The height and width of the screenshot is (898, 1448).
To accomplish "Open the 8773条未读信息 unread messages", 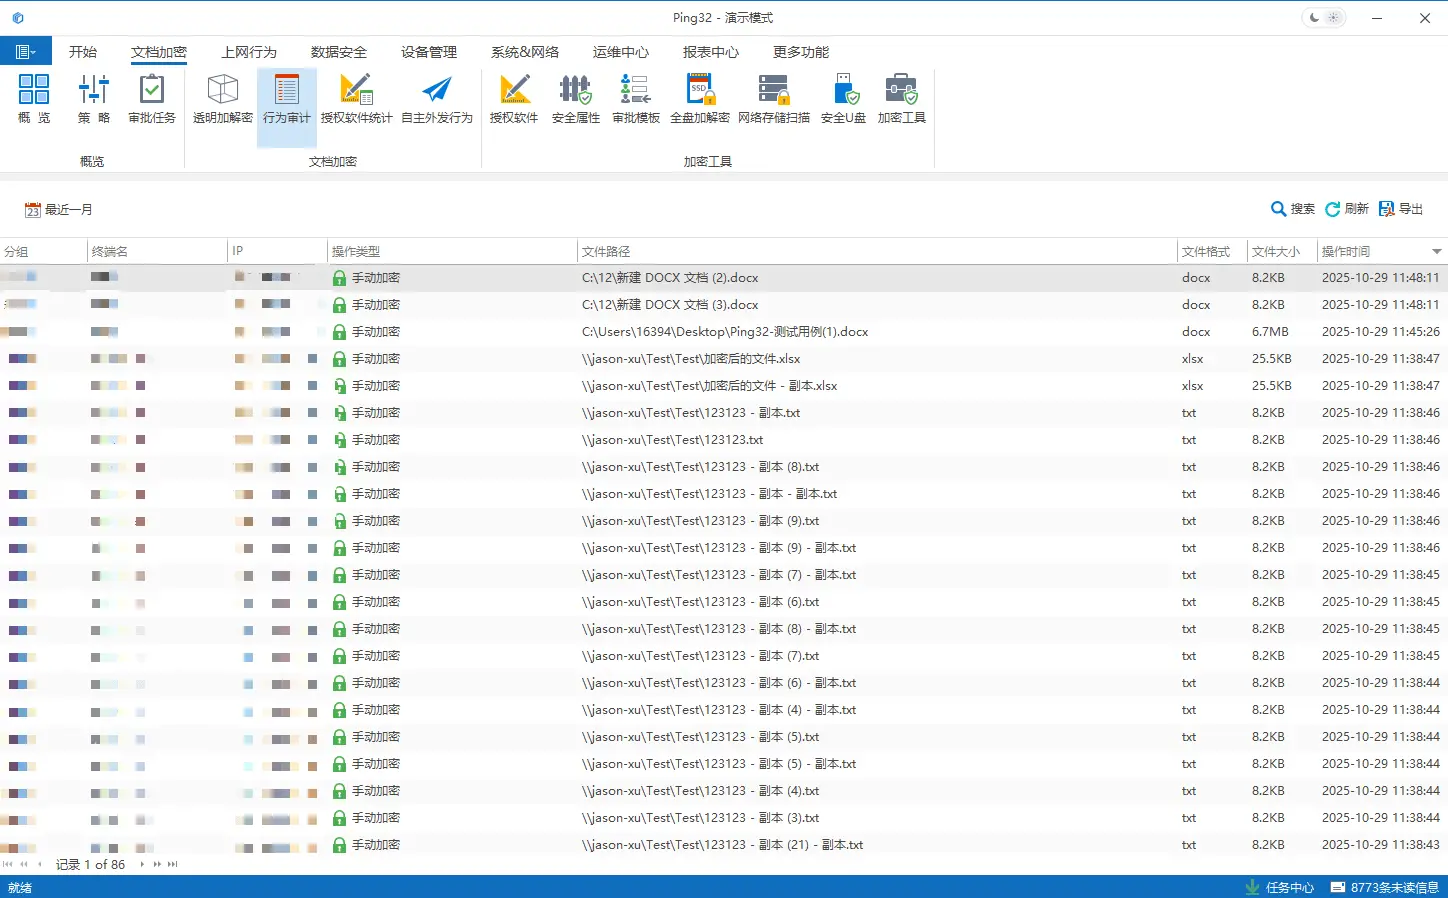I will coord(1385,887).
